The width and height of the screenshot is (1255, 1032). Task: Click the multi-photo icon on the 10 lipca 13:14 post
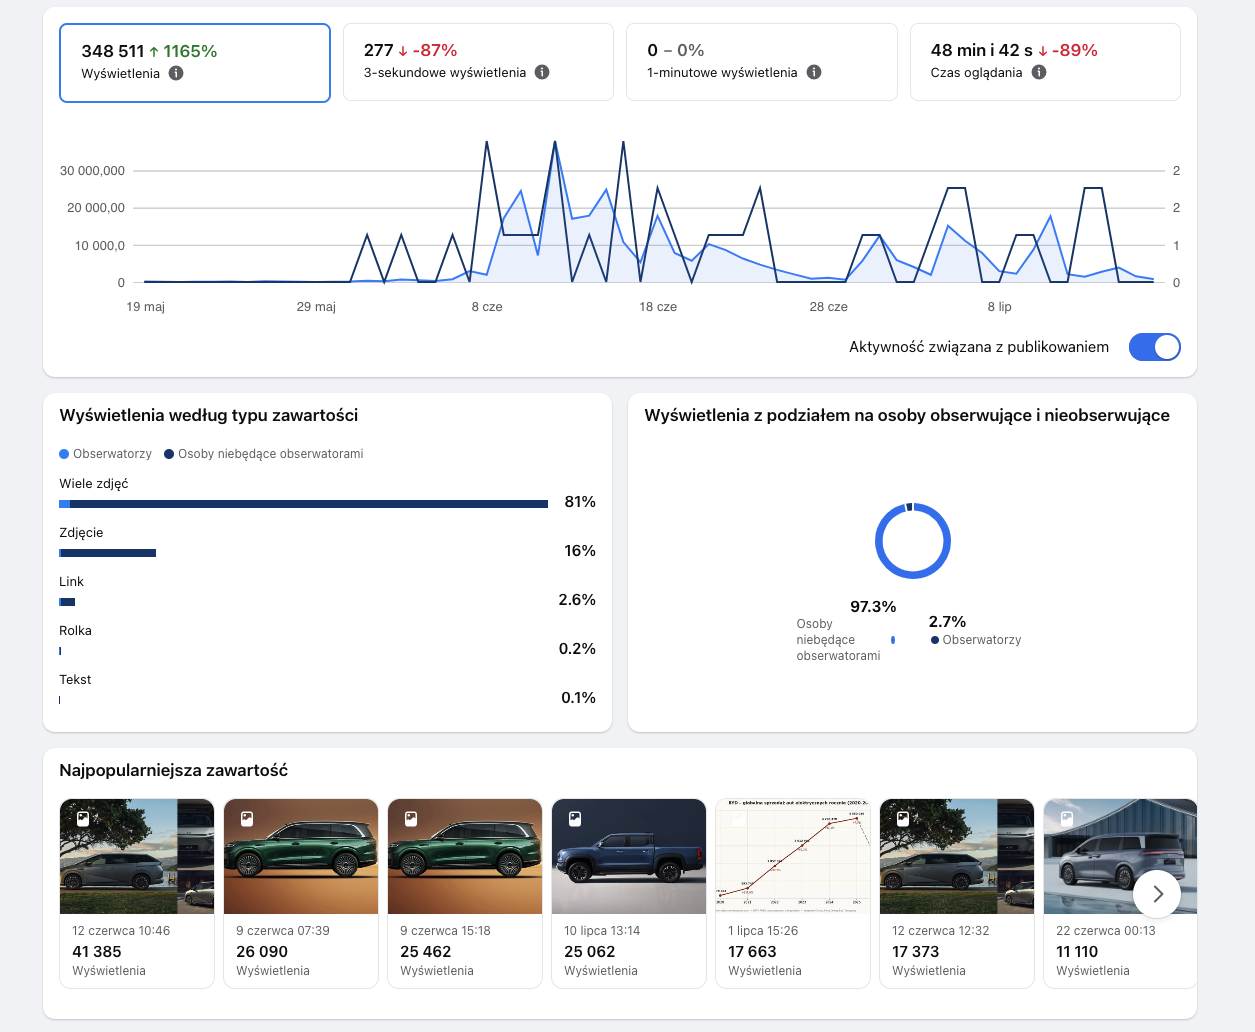click(x=575, y=818)
